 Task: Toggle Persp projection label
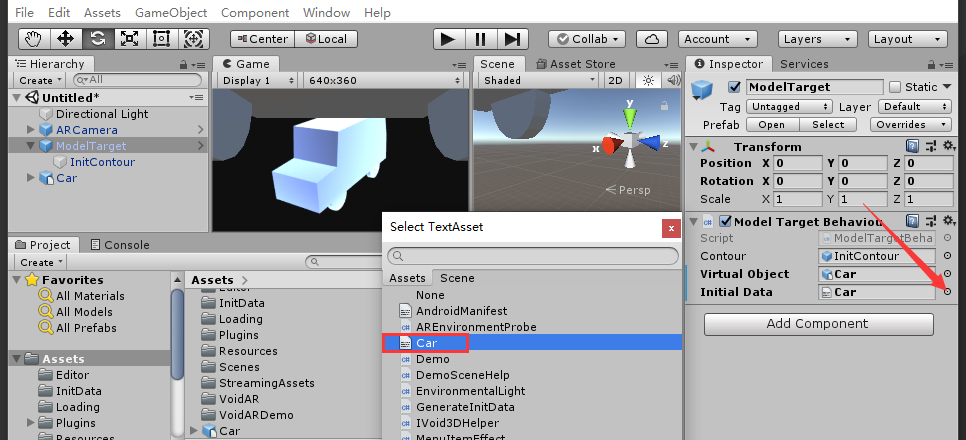628,190
